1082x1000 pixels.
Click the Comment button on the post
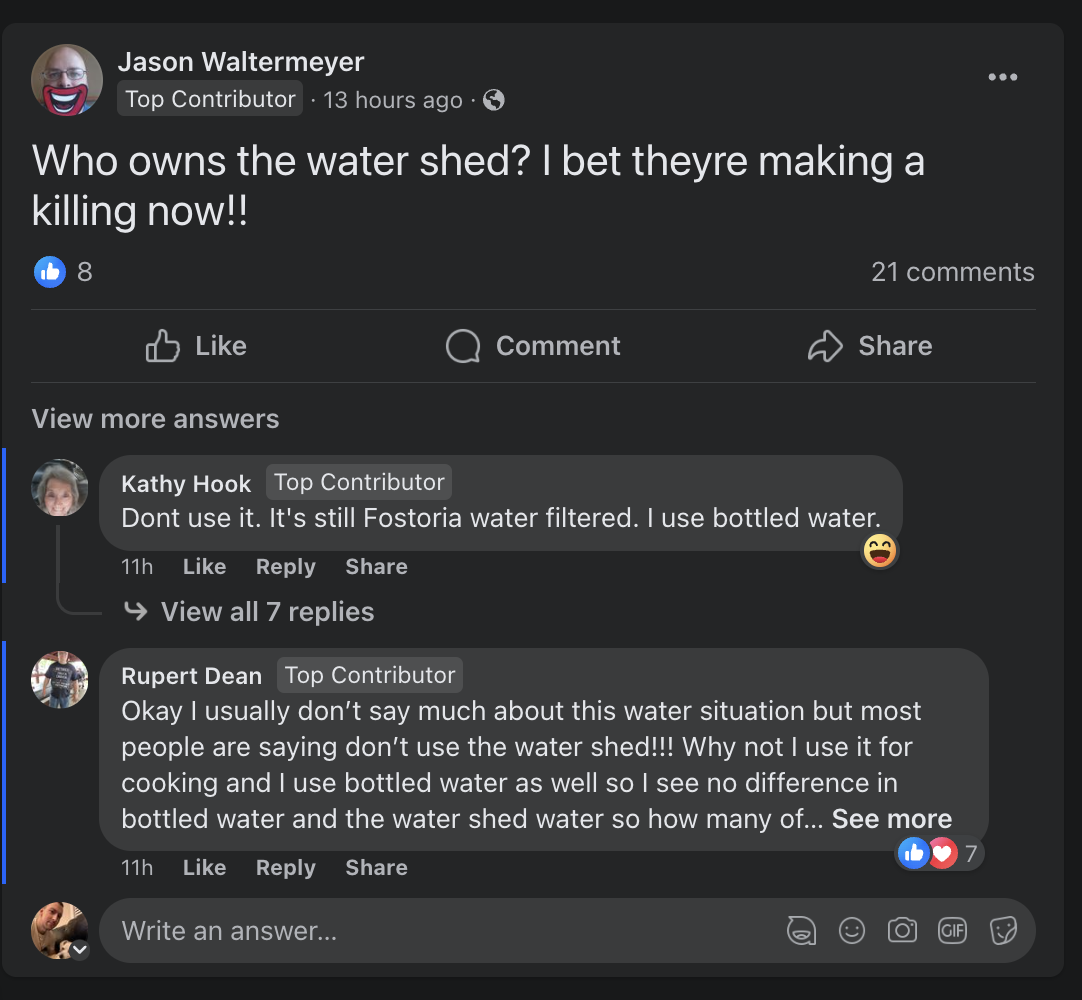[x=533, y=346]
